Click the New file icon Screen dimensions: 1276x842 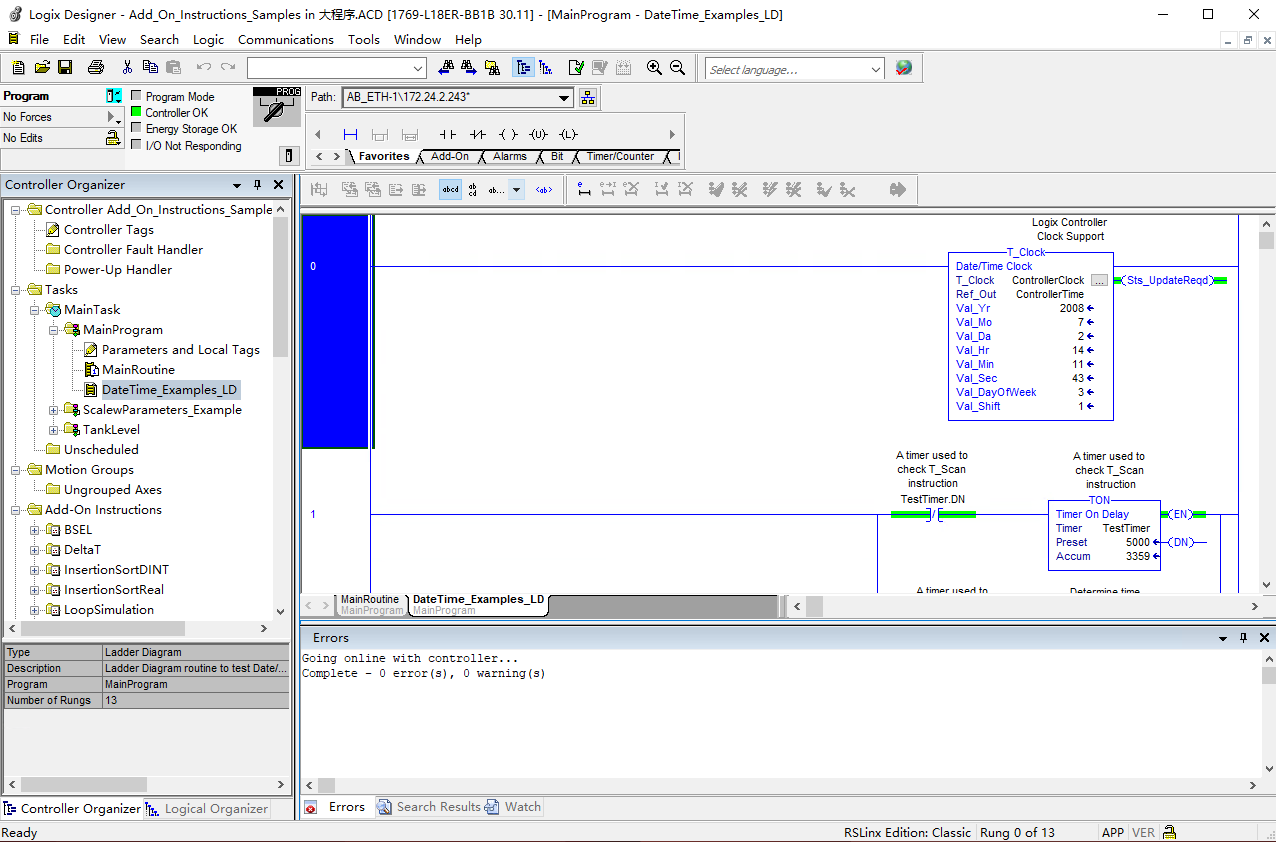coord(19,67)
